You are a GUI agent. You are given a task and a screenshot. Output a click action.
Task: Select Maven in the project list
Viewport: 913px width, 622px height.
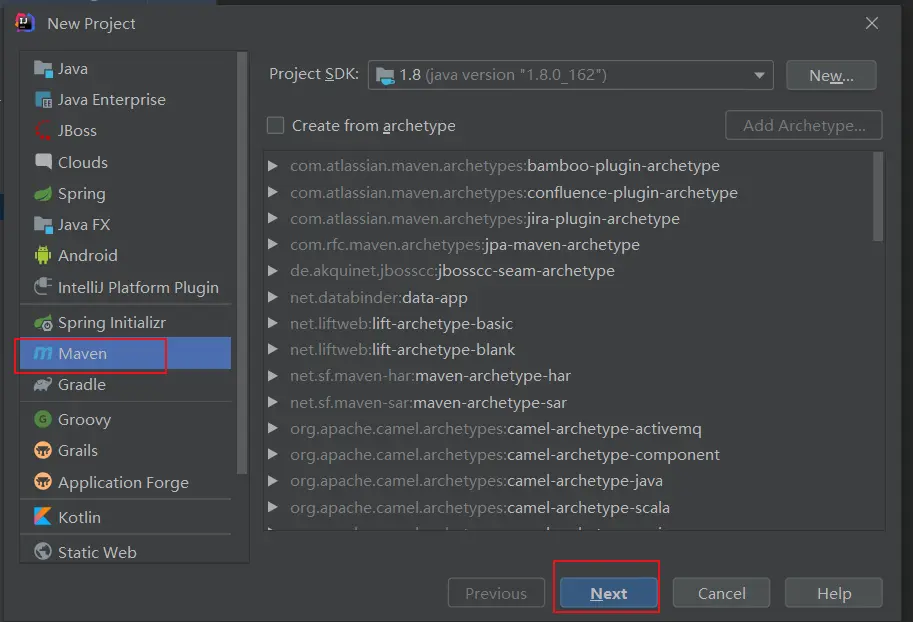[82, 354]
